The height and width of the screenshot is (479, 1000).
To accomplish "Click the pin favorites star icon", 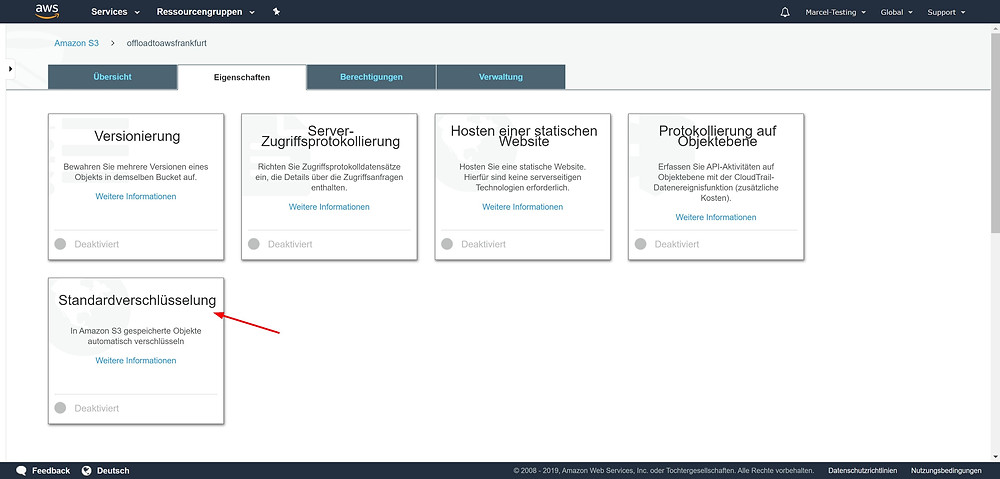I will click(276, 11).
